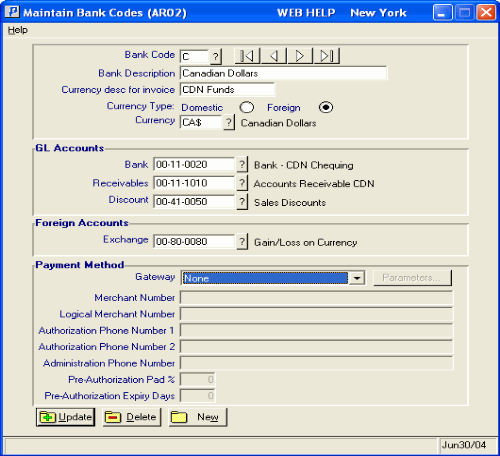Image resolution: width=500 pixels, height=456 pixels.
Task: Click the Update button
Action: [65, 417]
